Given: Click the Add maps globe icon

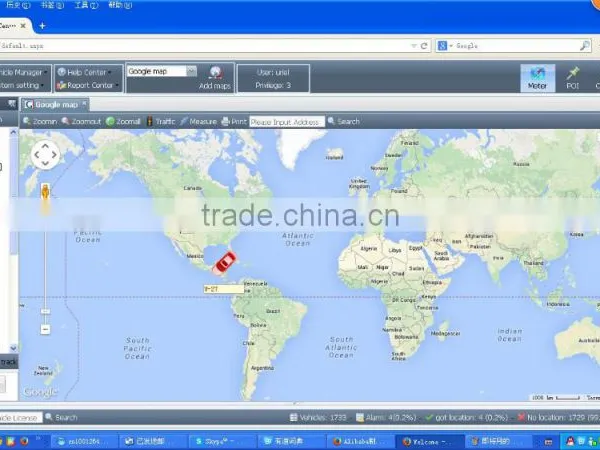Looking at the screenshot, I should click(x=215, y=73).
